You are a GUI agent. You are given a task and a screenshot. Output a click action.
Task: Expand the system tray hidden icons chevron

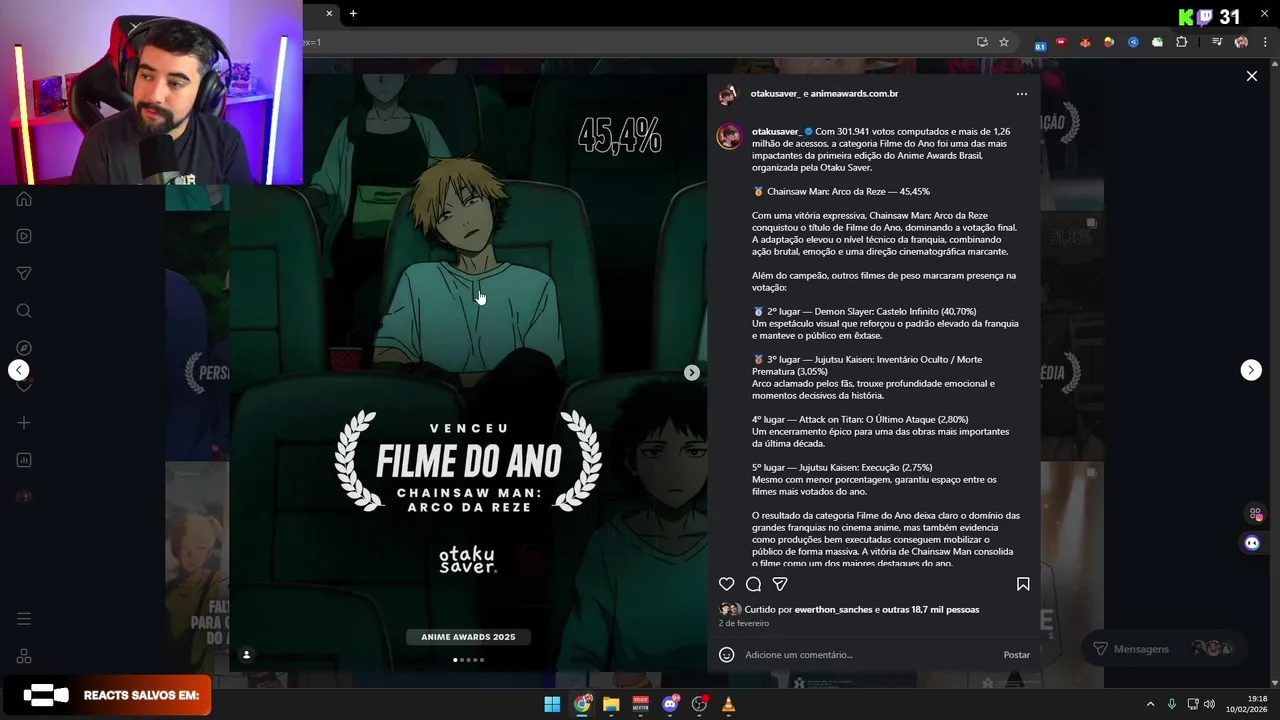click(x=1150, y=704)
